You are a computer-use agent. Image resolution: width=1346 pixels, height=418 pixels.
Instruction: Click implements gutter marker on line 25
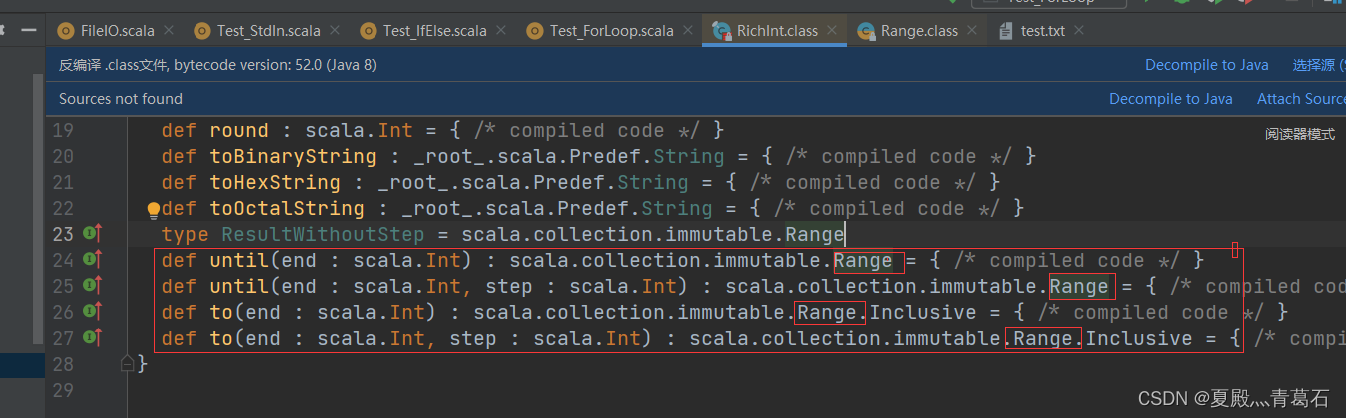coord(92,286)
